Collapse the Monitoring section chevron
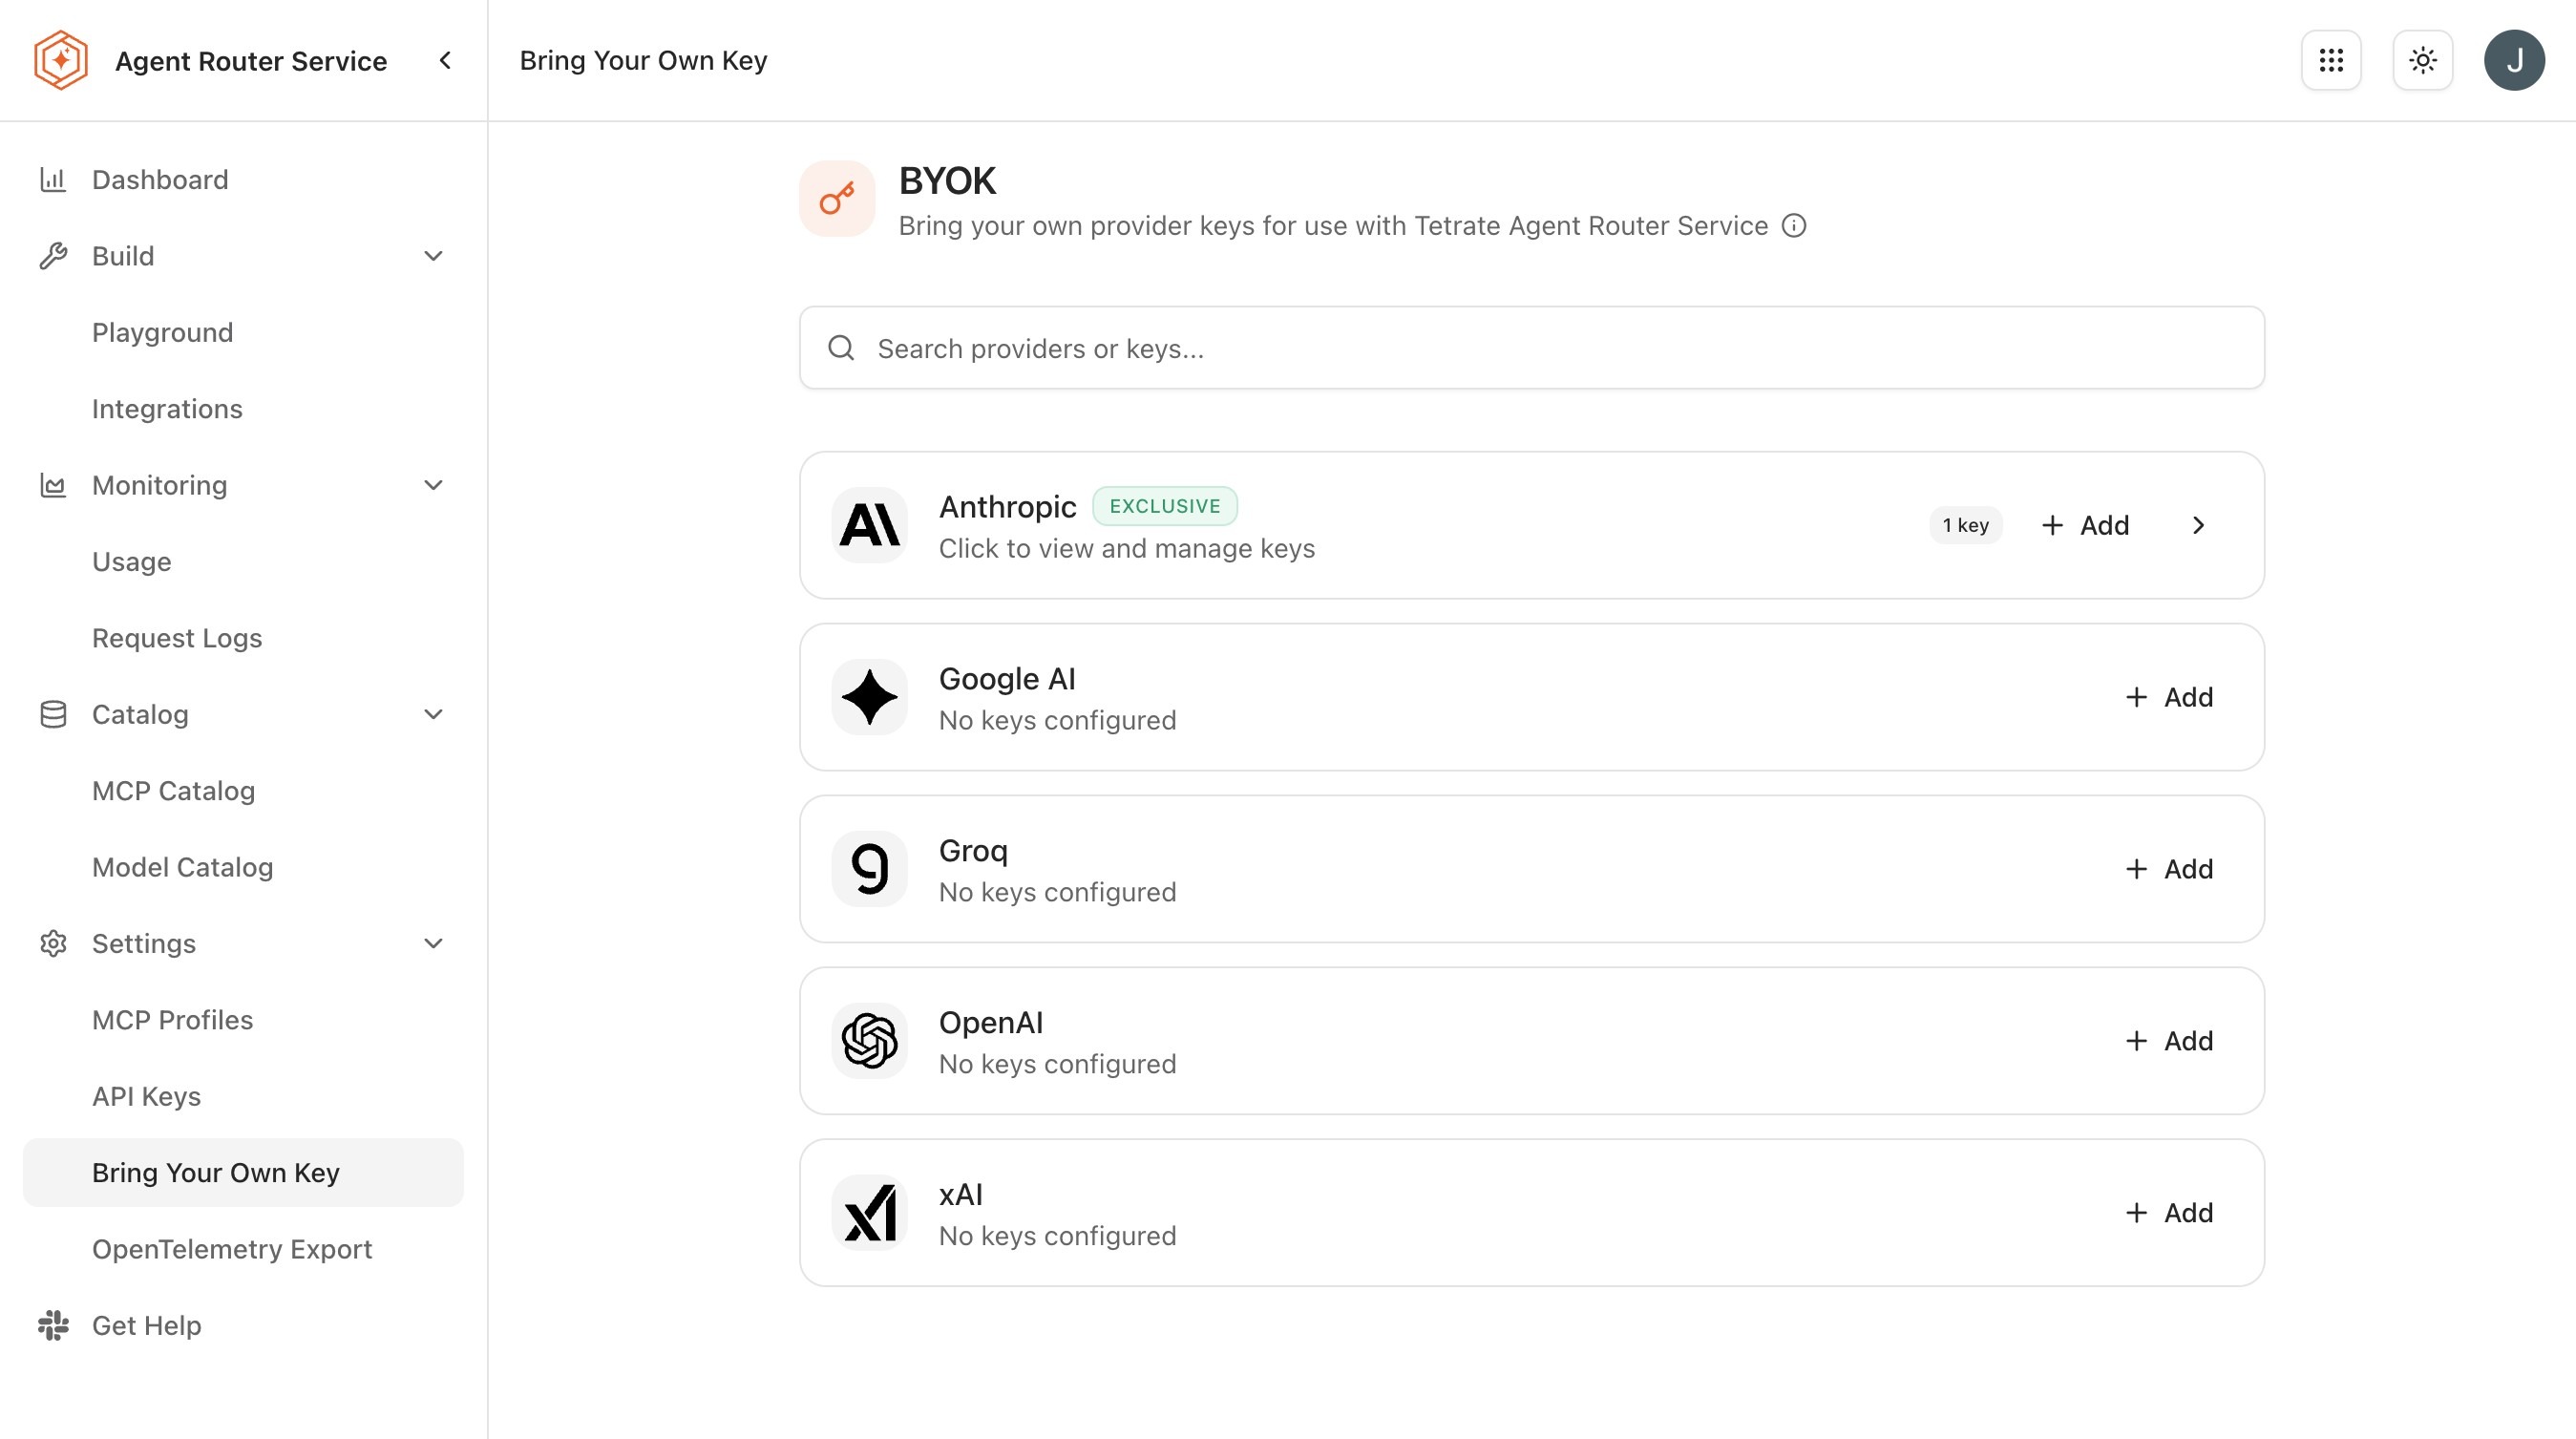The width and height of the screenshot is (2576, 1439). click(x=433, y=485)
